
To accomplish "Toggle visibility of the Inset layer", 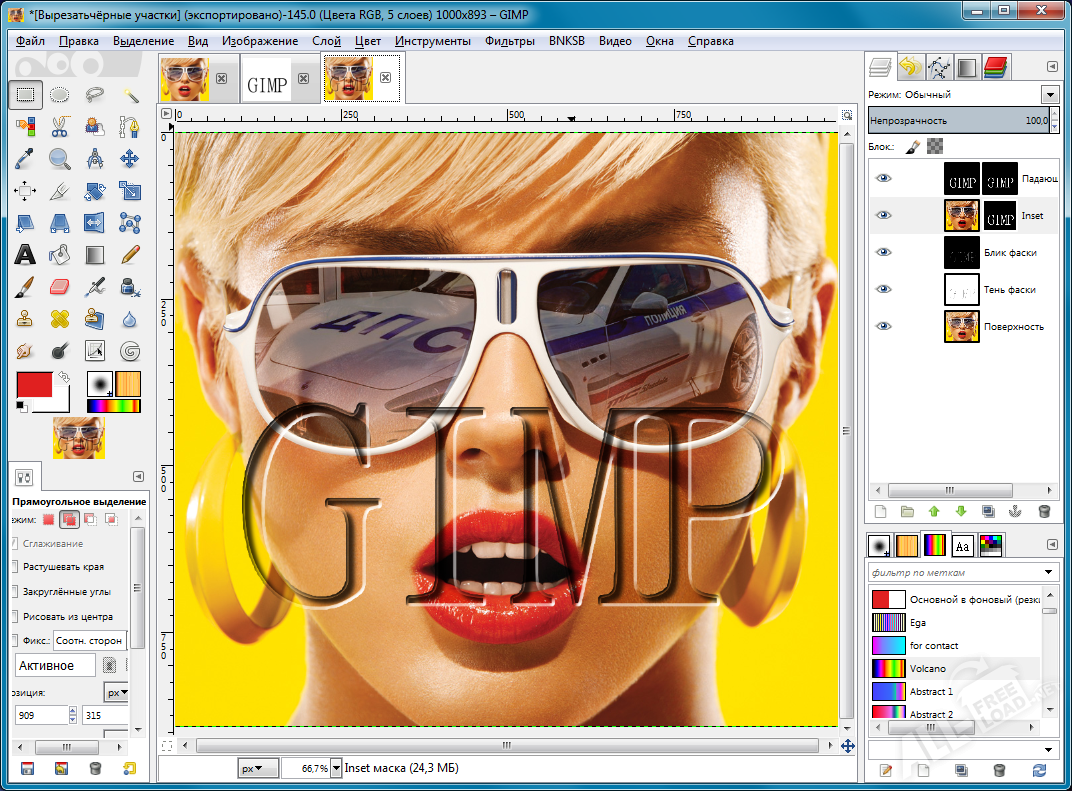I will (x=883, y=215).
